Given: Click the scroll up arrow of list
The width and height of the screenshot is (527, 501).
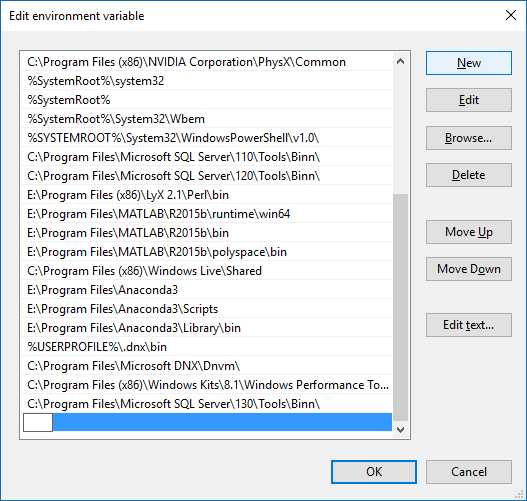Looking at the screenshot, I should 400,61.
